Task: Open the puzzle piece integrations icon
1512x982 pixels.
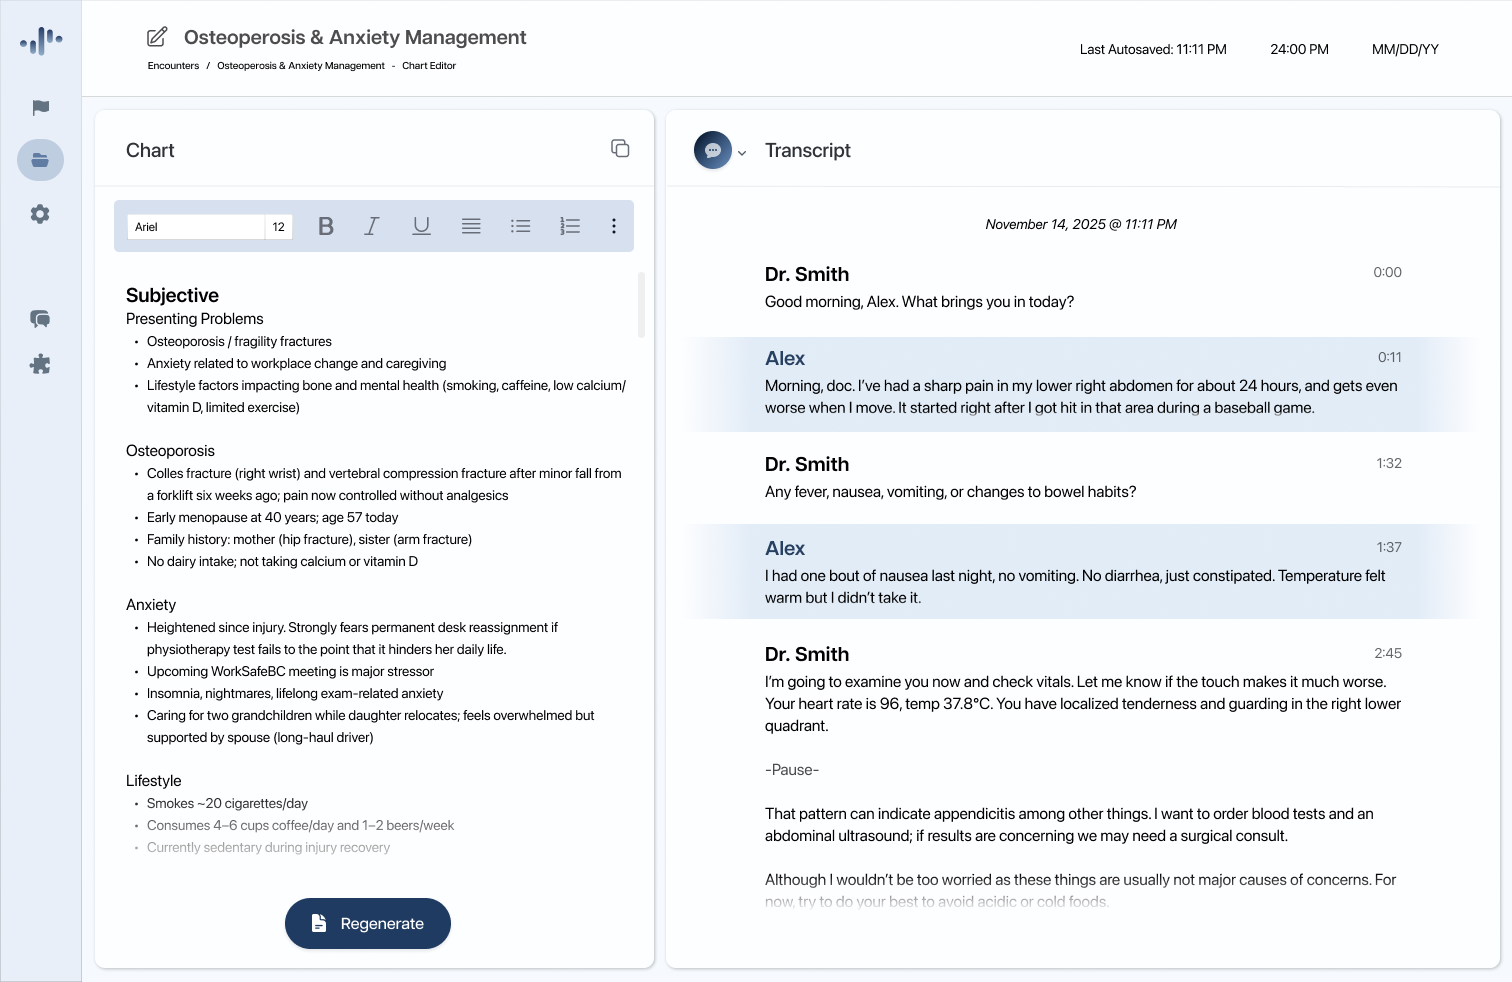Action: (40, 364)
